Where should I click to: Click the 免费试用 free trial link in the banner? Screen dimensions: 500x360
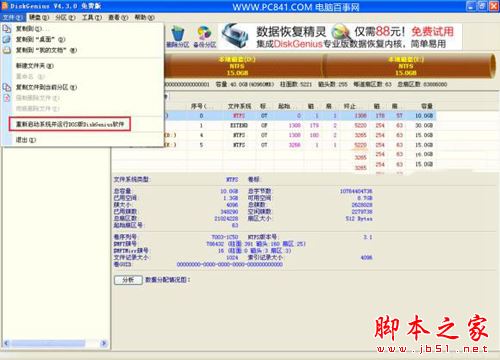432,32
